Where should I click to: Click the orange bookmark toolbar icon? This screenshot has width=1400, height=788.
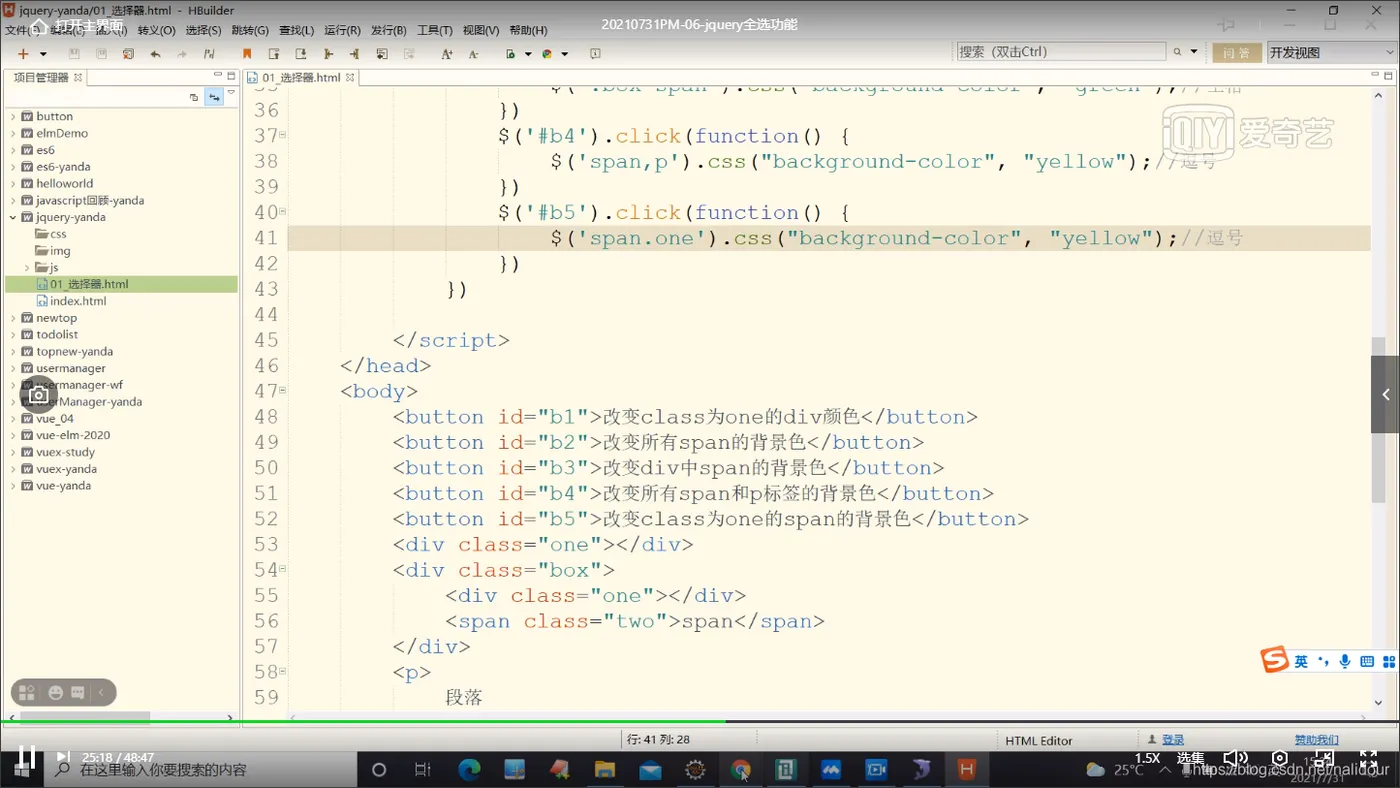pyautogui.click(x=247, y=54)
